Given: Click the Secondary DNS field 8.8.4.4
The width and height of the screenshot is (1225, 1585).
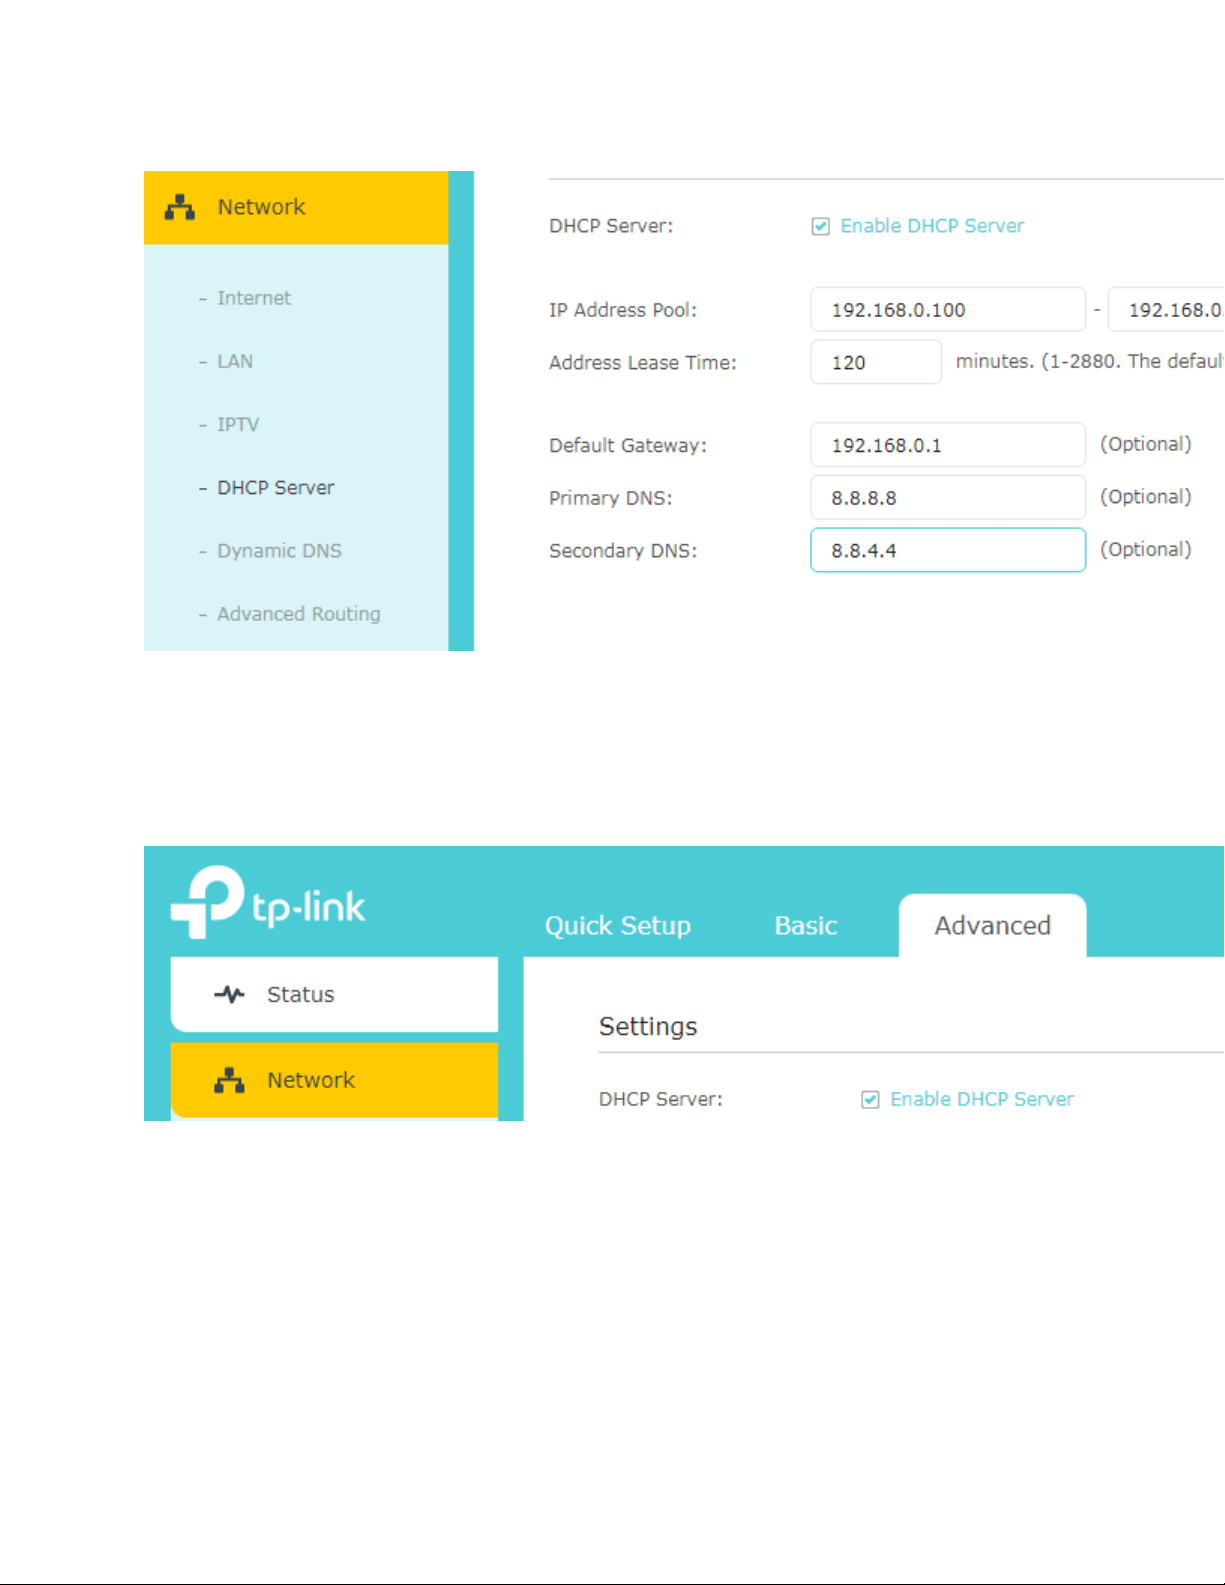Looking at the screenshot, I should click(x=948, y=550).
